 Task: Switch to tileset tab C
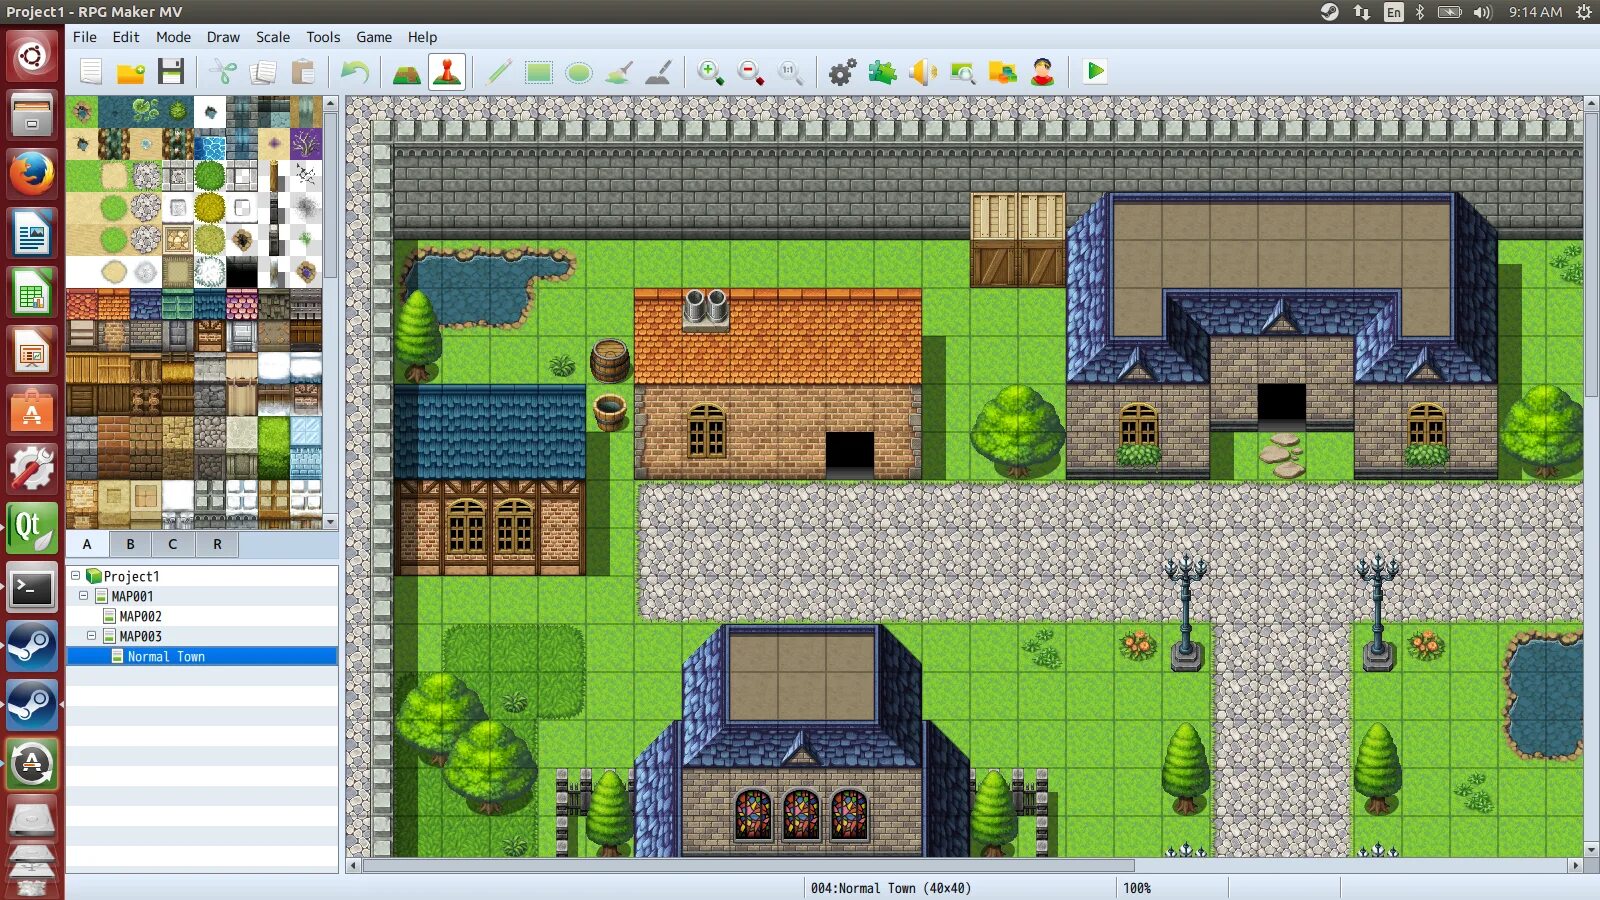(173, 544)
